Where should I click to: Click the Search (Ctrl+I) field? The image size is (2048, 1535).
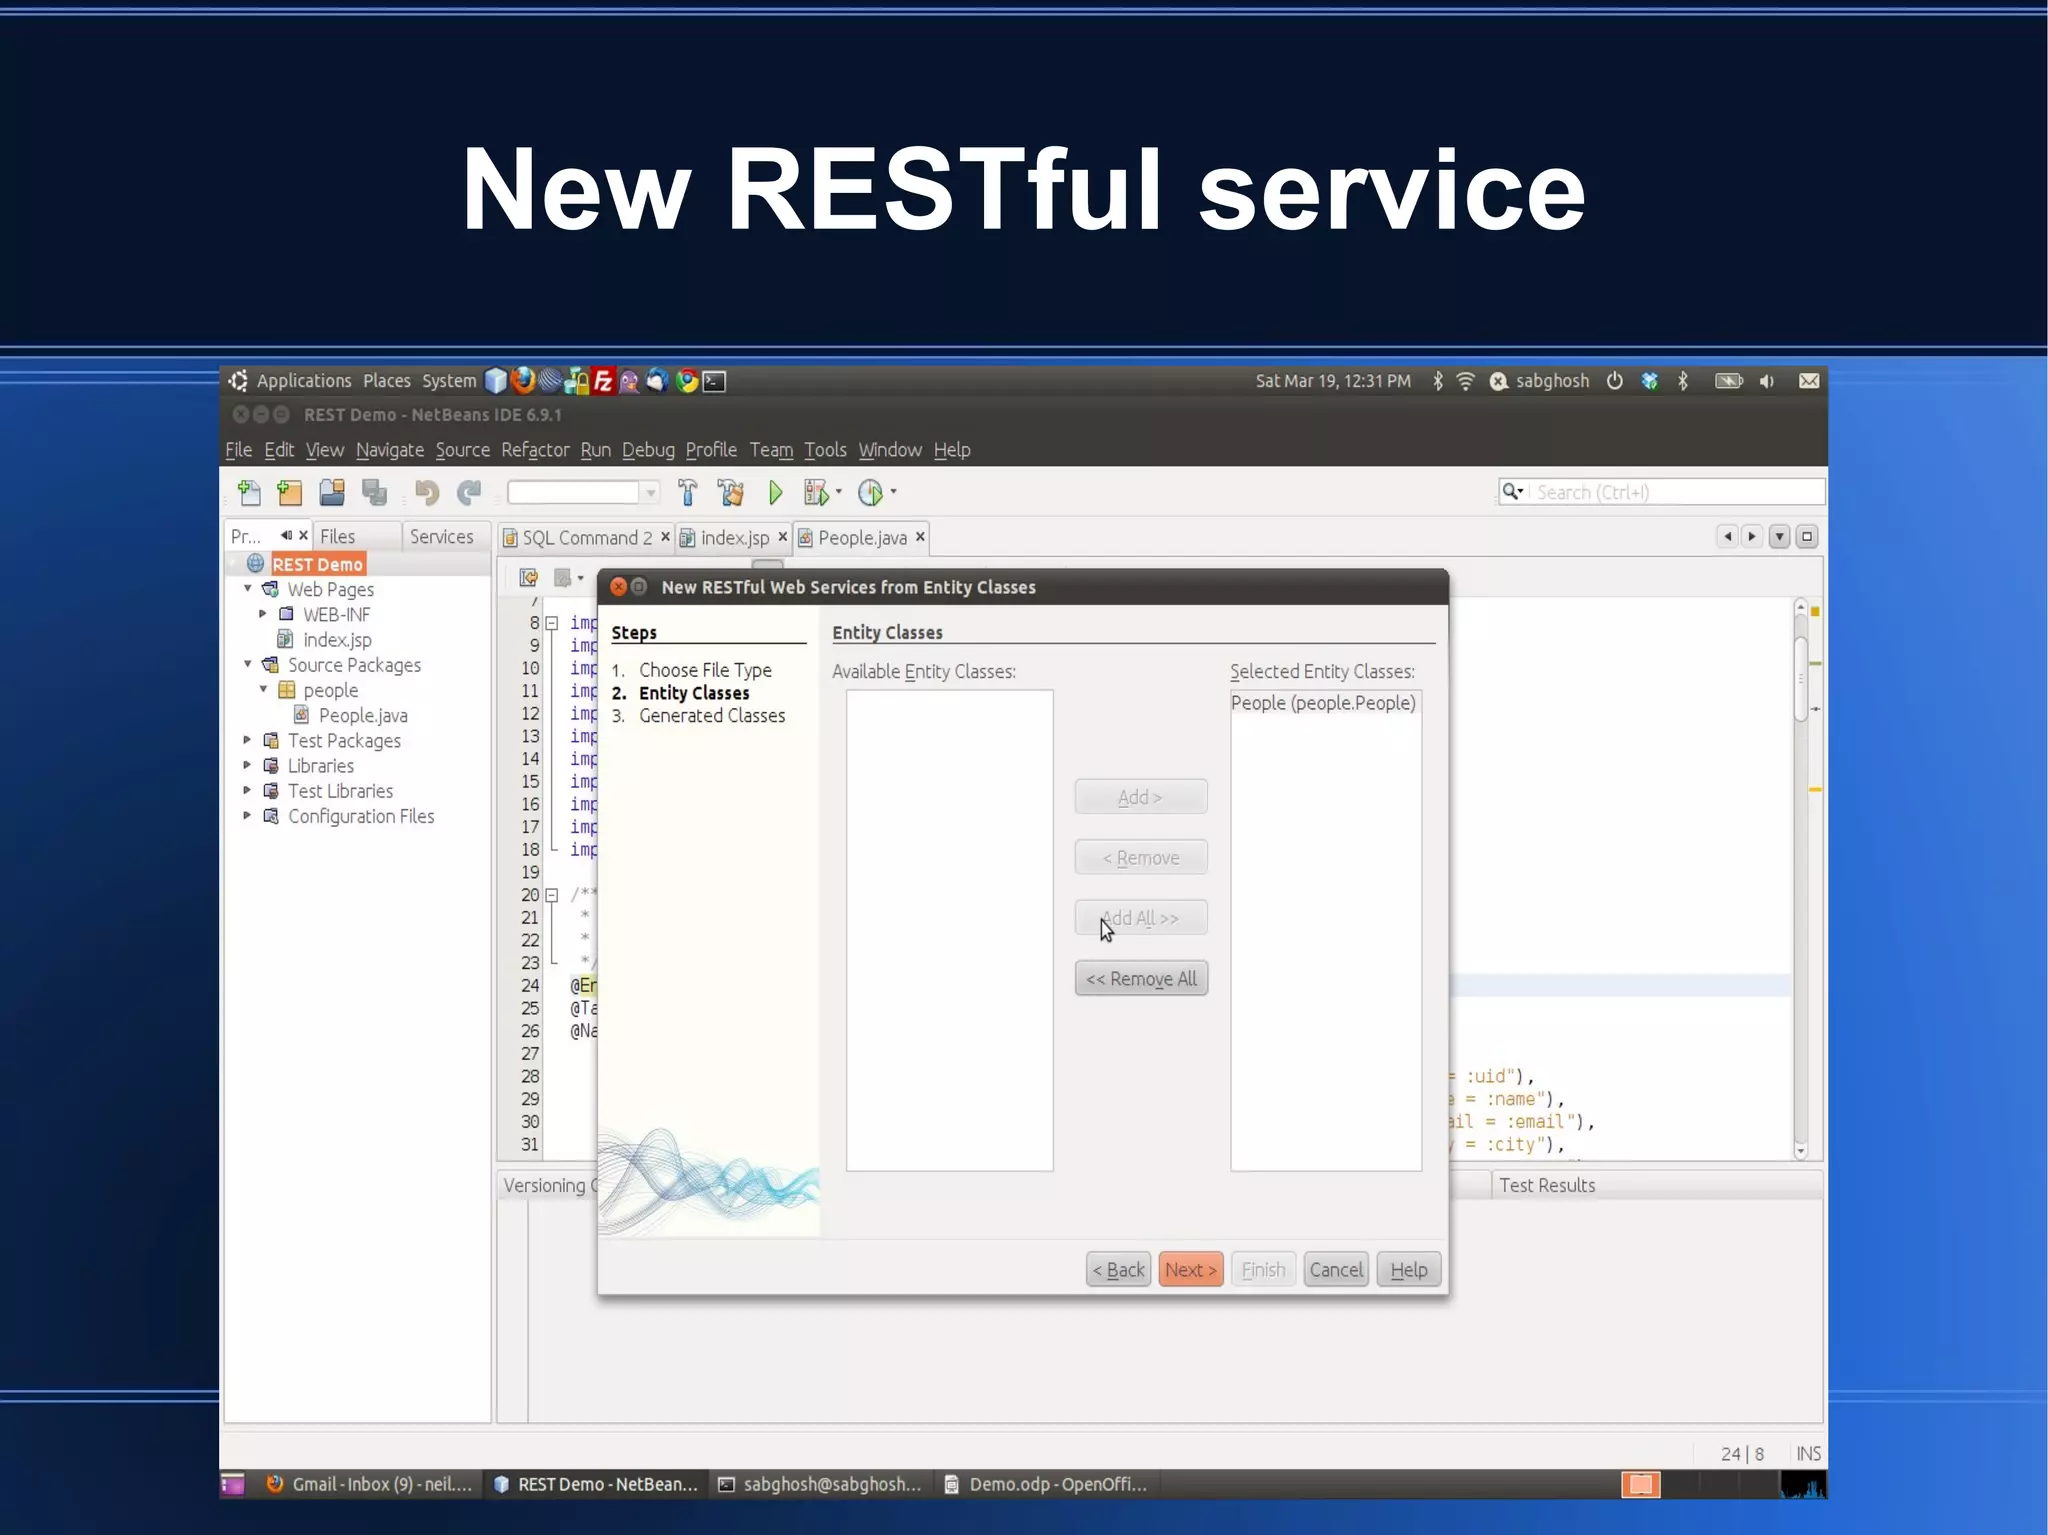[x=1661, y=492]
